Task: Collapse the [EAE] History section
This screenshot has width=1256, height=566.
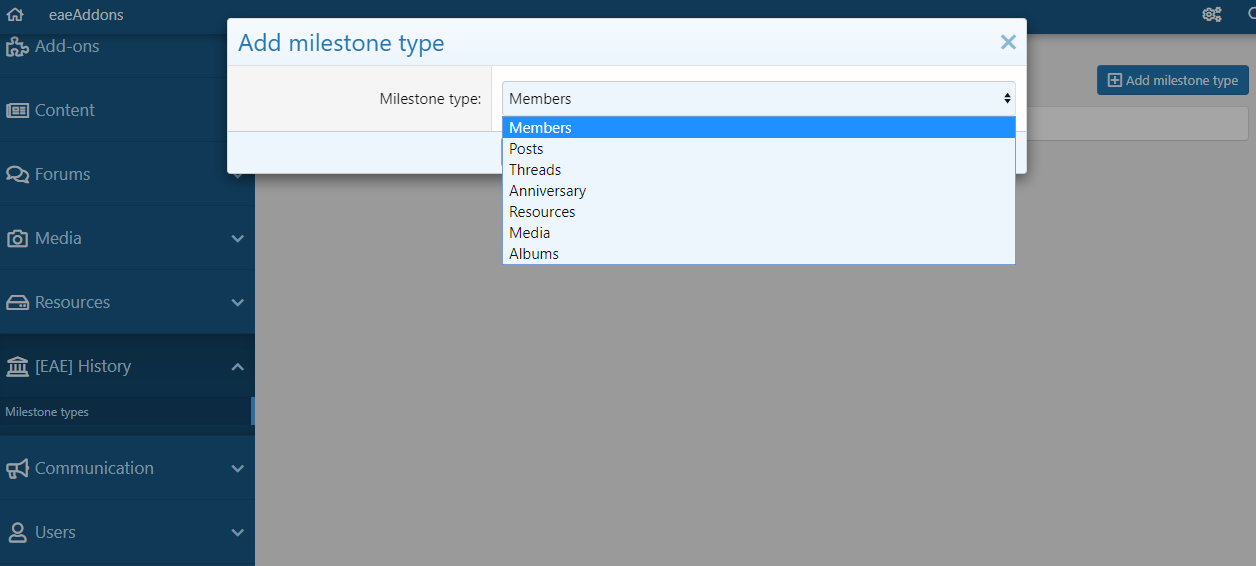Action: 237,366
